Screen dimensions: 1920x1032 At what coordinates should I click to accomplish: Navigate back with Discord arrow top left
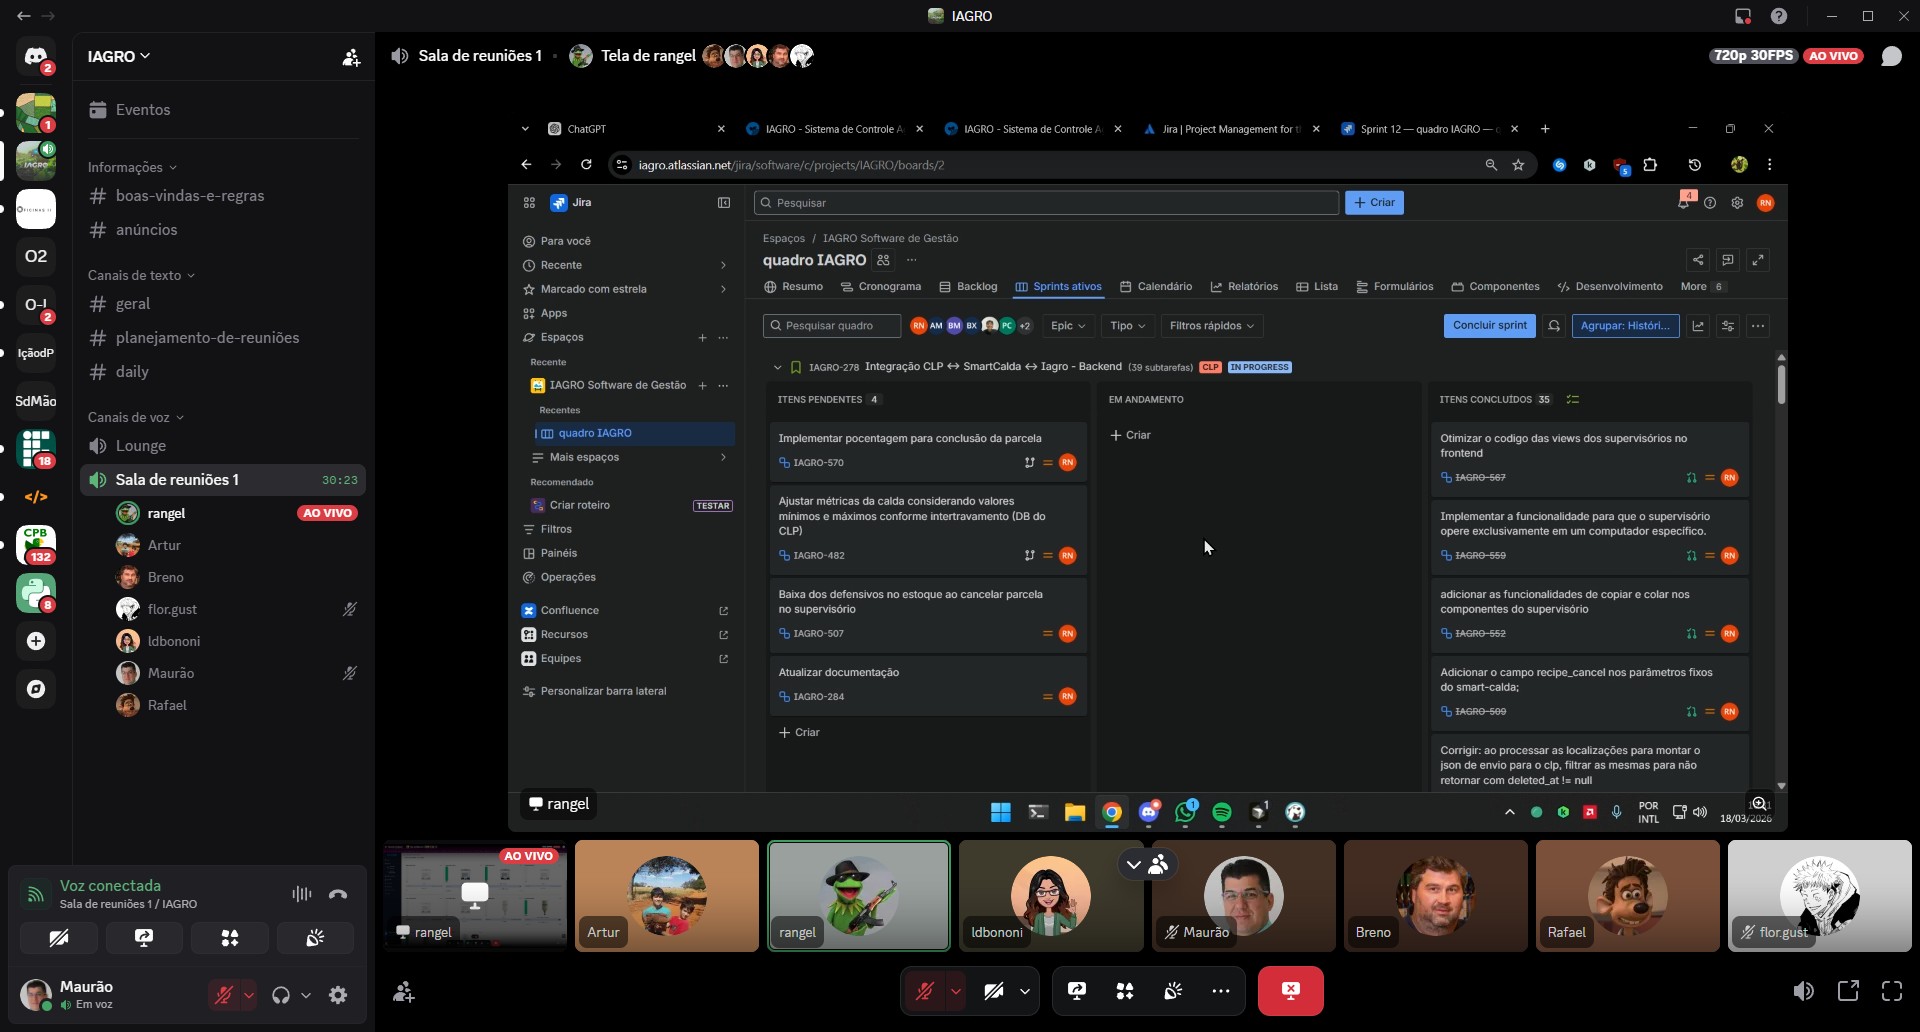point(24,16)
